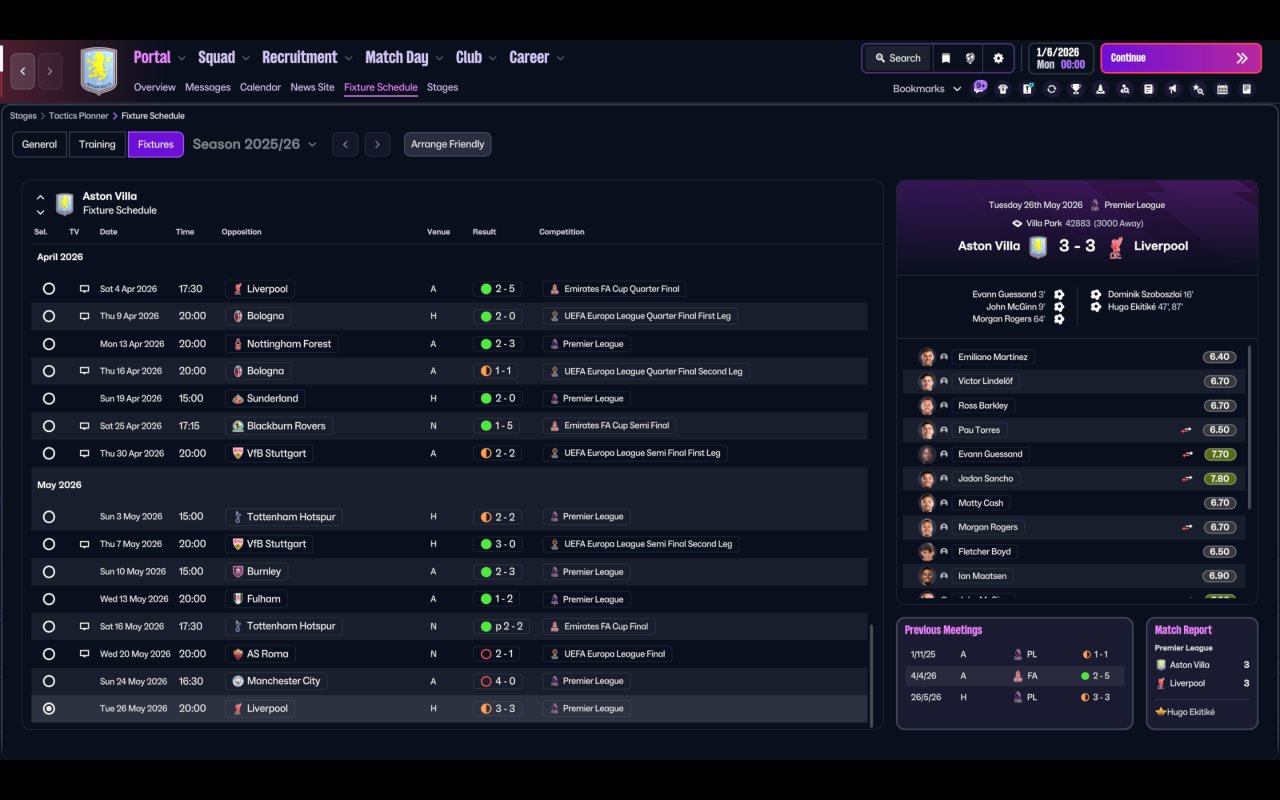
Task: Switch to the Overview tab
Action: [x=155, y=87]
